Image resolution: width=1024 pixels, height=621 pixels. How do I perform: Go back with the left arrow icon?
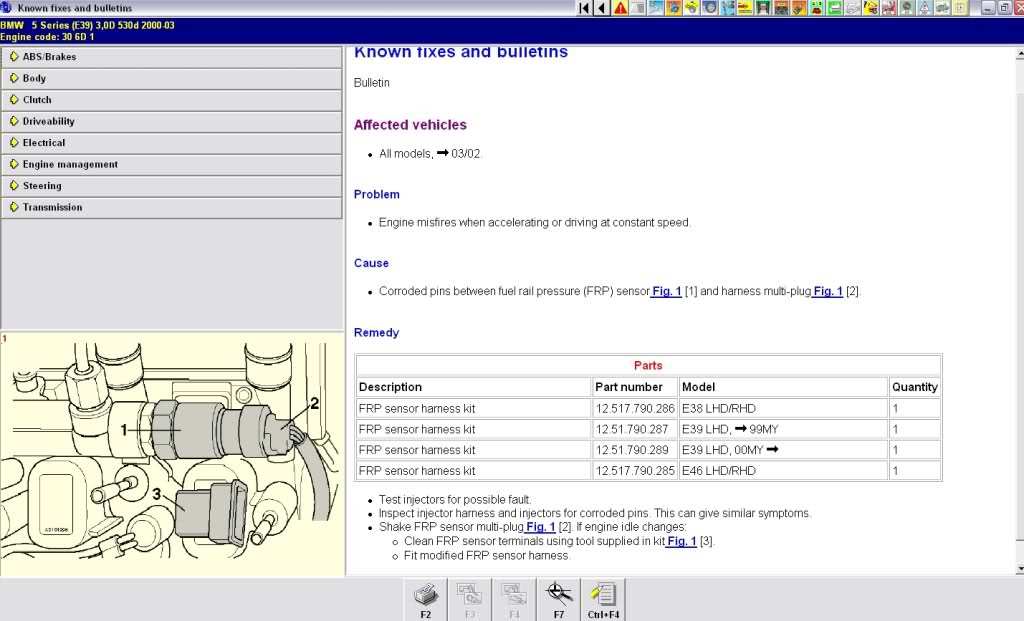(602, 8)
